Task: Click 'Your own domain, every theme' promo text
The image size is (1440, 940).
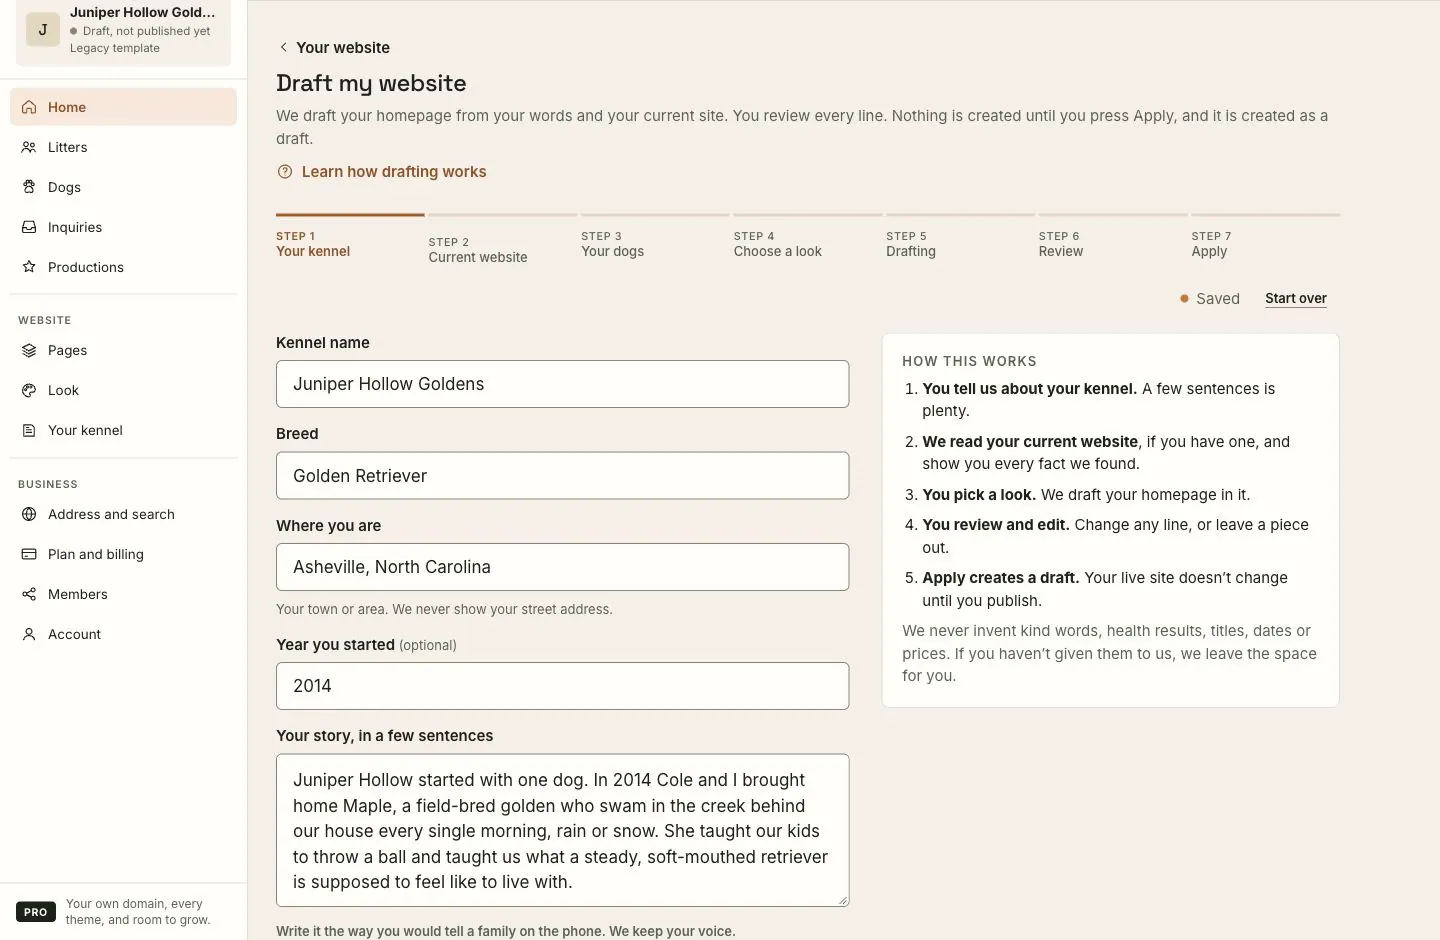Action: point(138,912)
